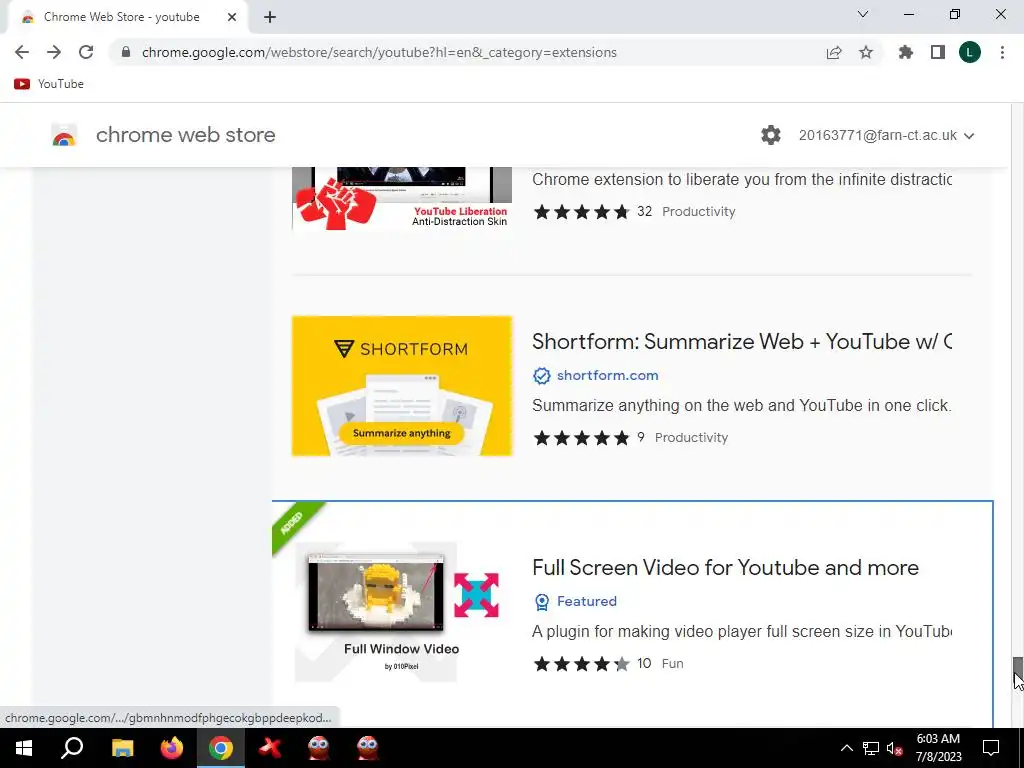Click the muted volume tray icon
The image size is (1024, 768).
[x=895, y=748]
